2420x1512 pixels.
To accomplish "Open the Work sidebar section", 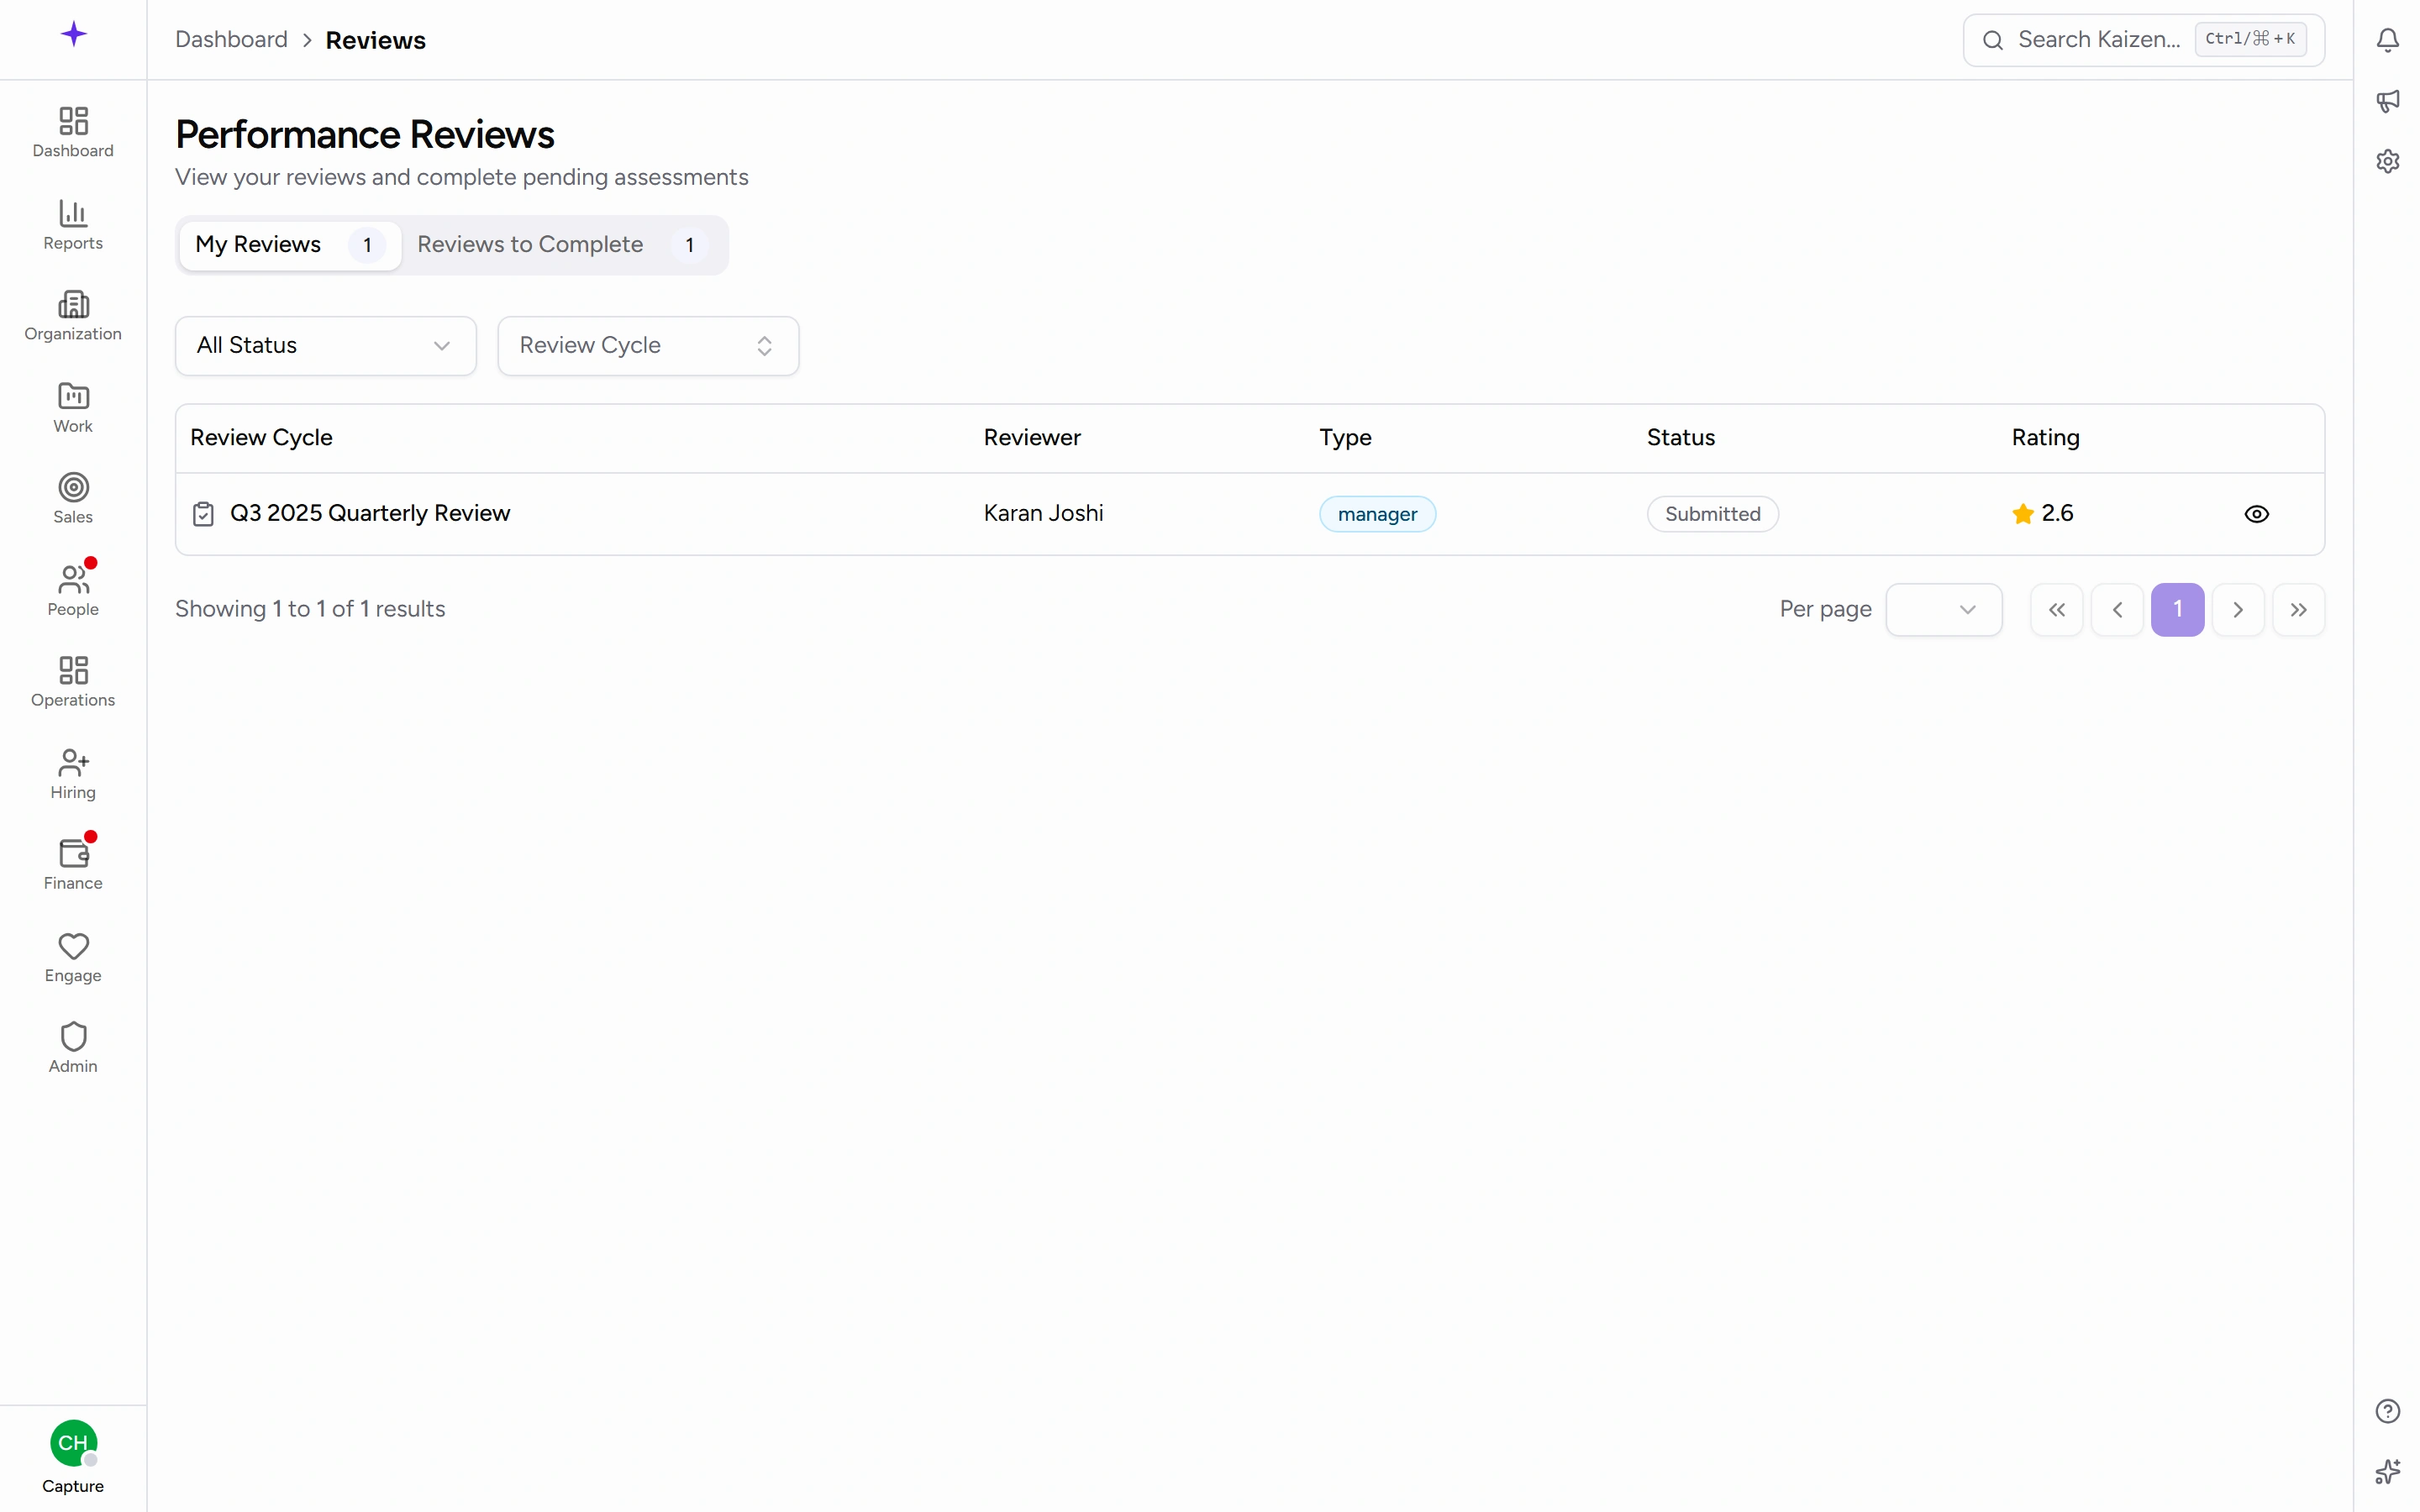I will point(73,407).
